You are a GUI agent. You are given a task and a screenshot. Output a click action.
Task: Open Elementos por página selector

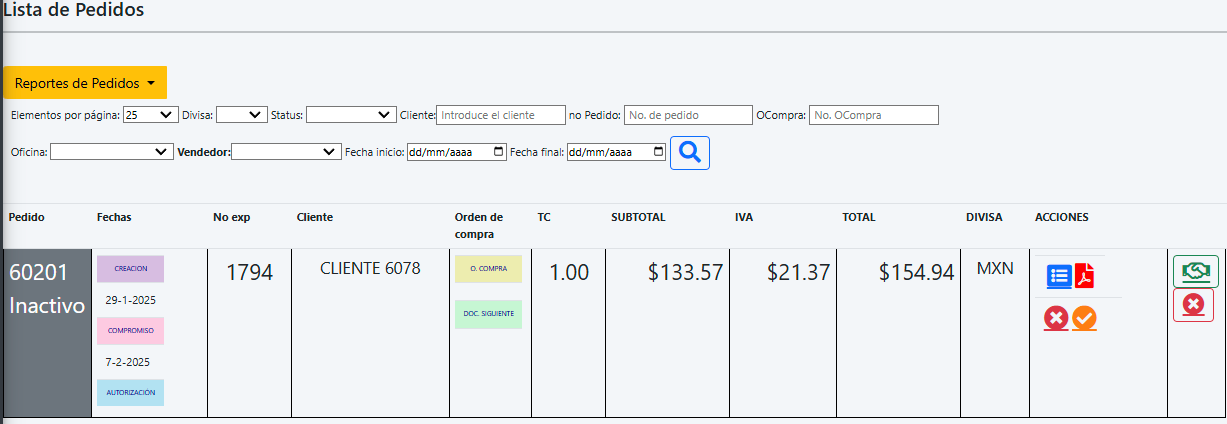pyautogui.click(x=151, y=115)
